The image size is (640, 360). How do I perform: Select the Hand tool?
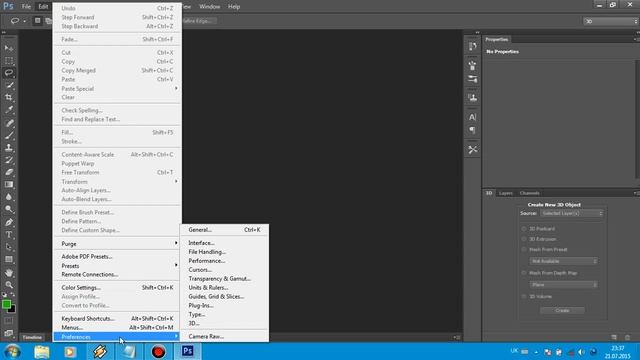point(9,272)
